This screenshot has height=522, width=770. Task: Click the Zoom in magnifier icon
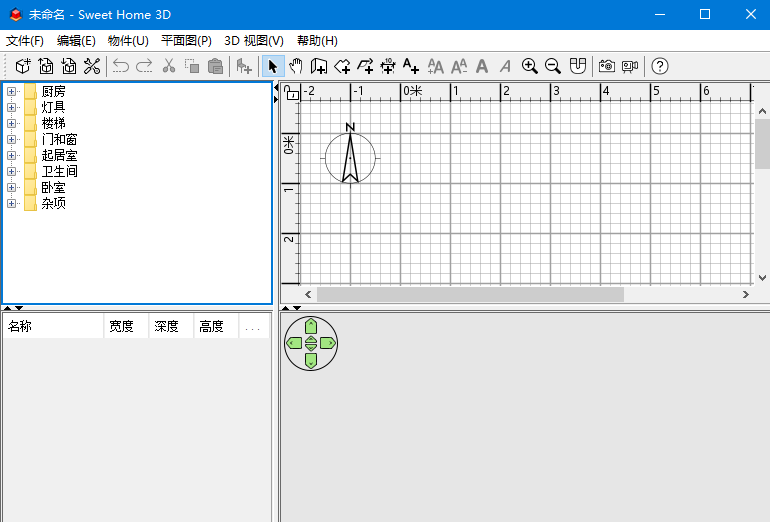pos(529,66)
